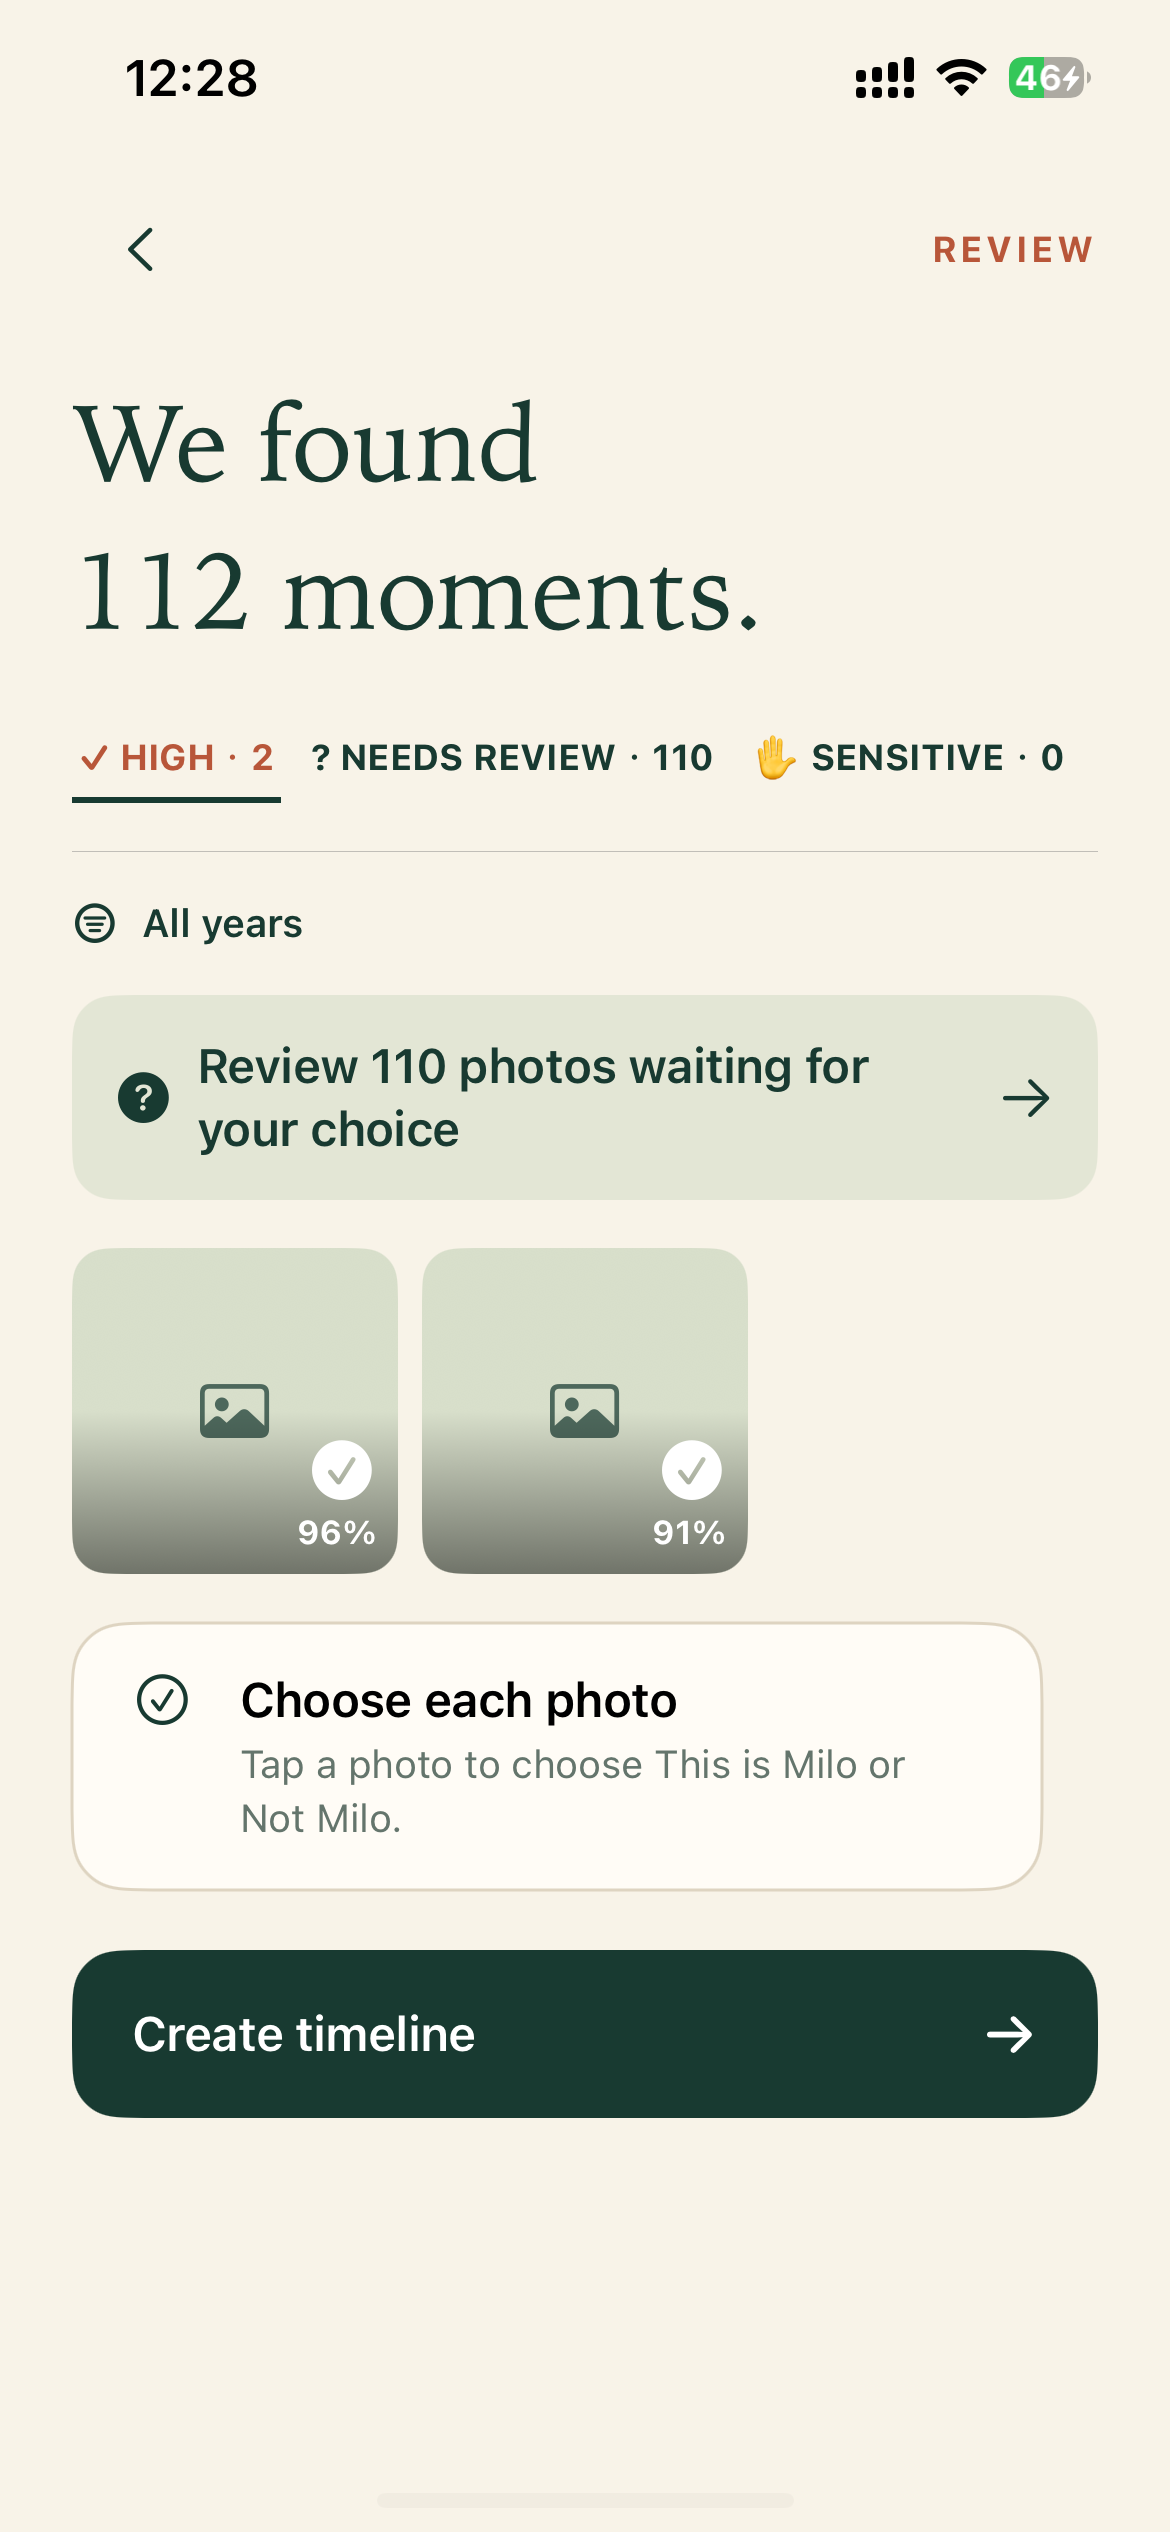Tap the battery indicator in status bar
The image size is (1170, 2532).
click(x=1049, y=78)
